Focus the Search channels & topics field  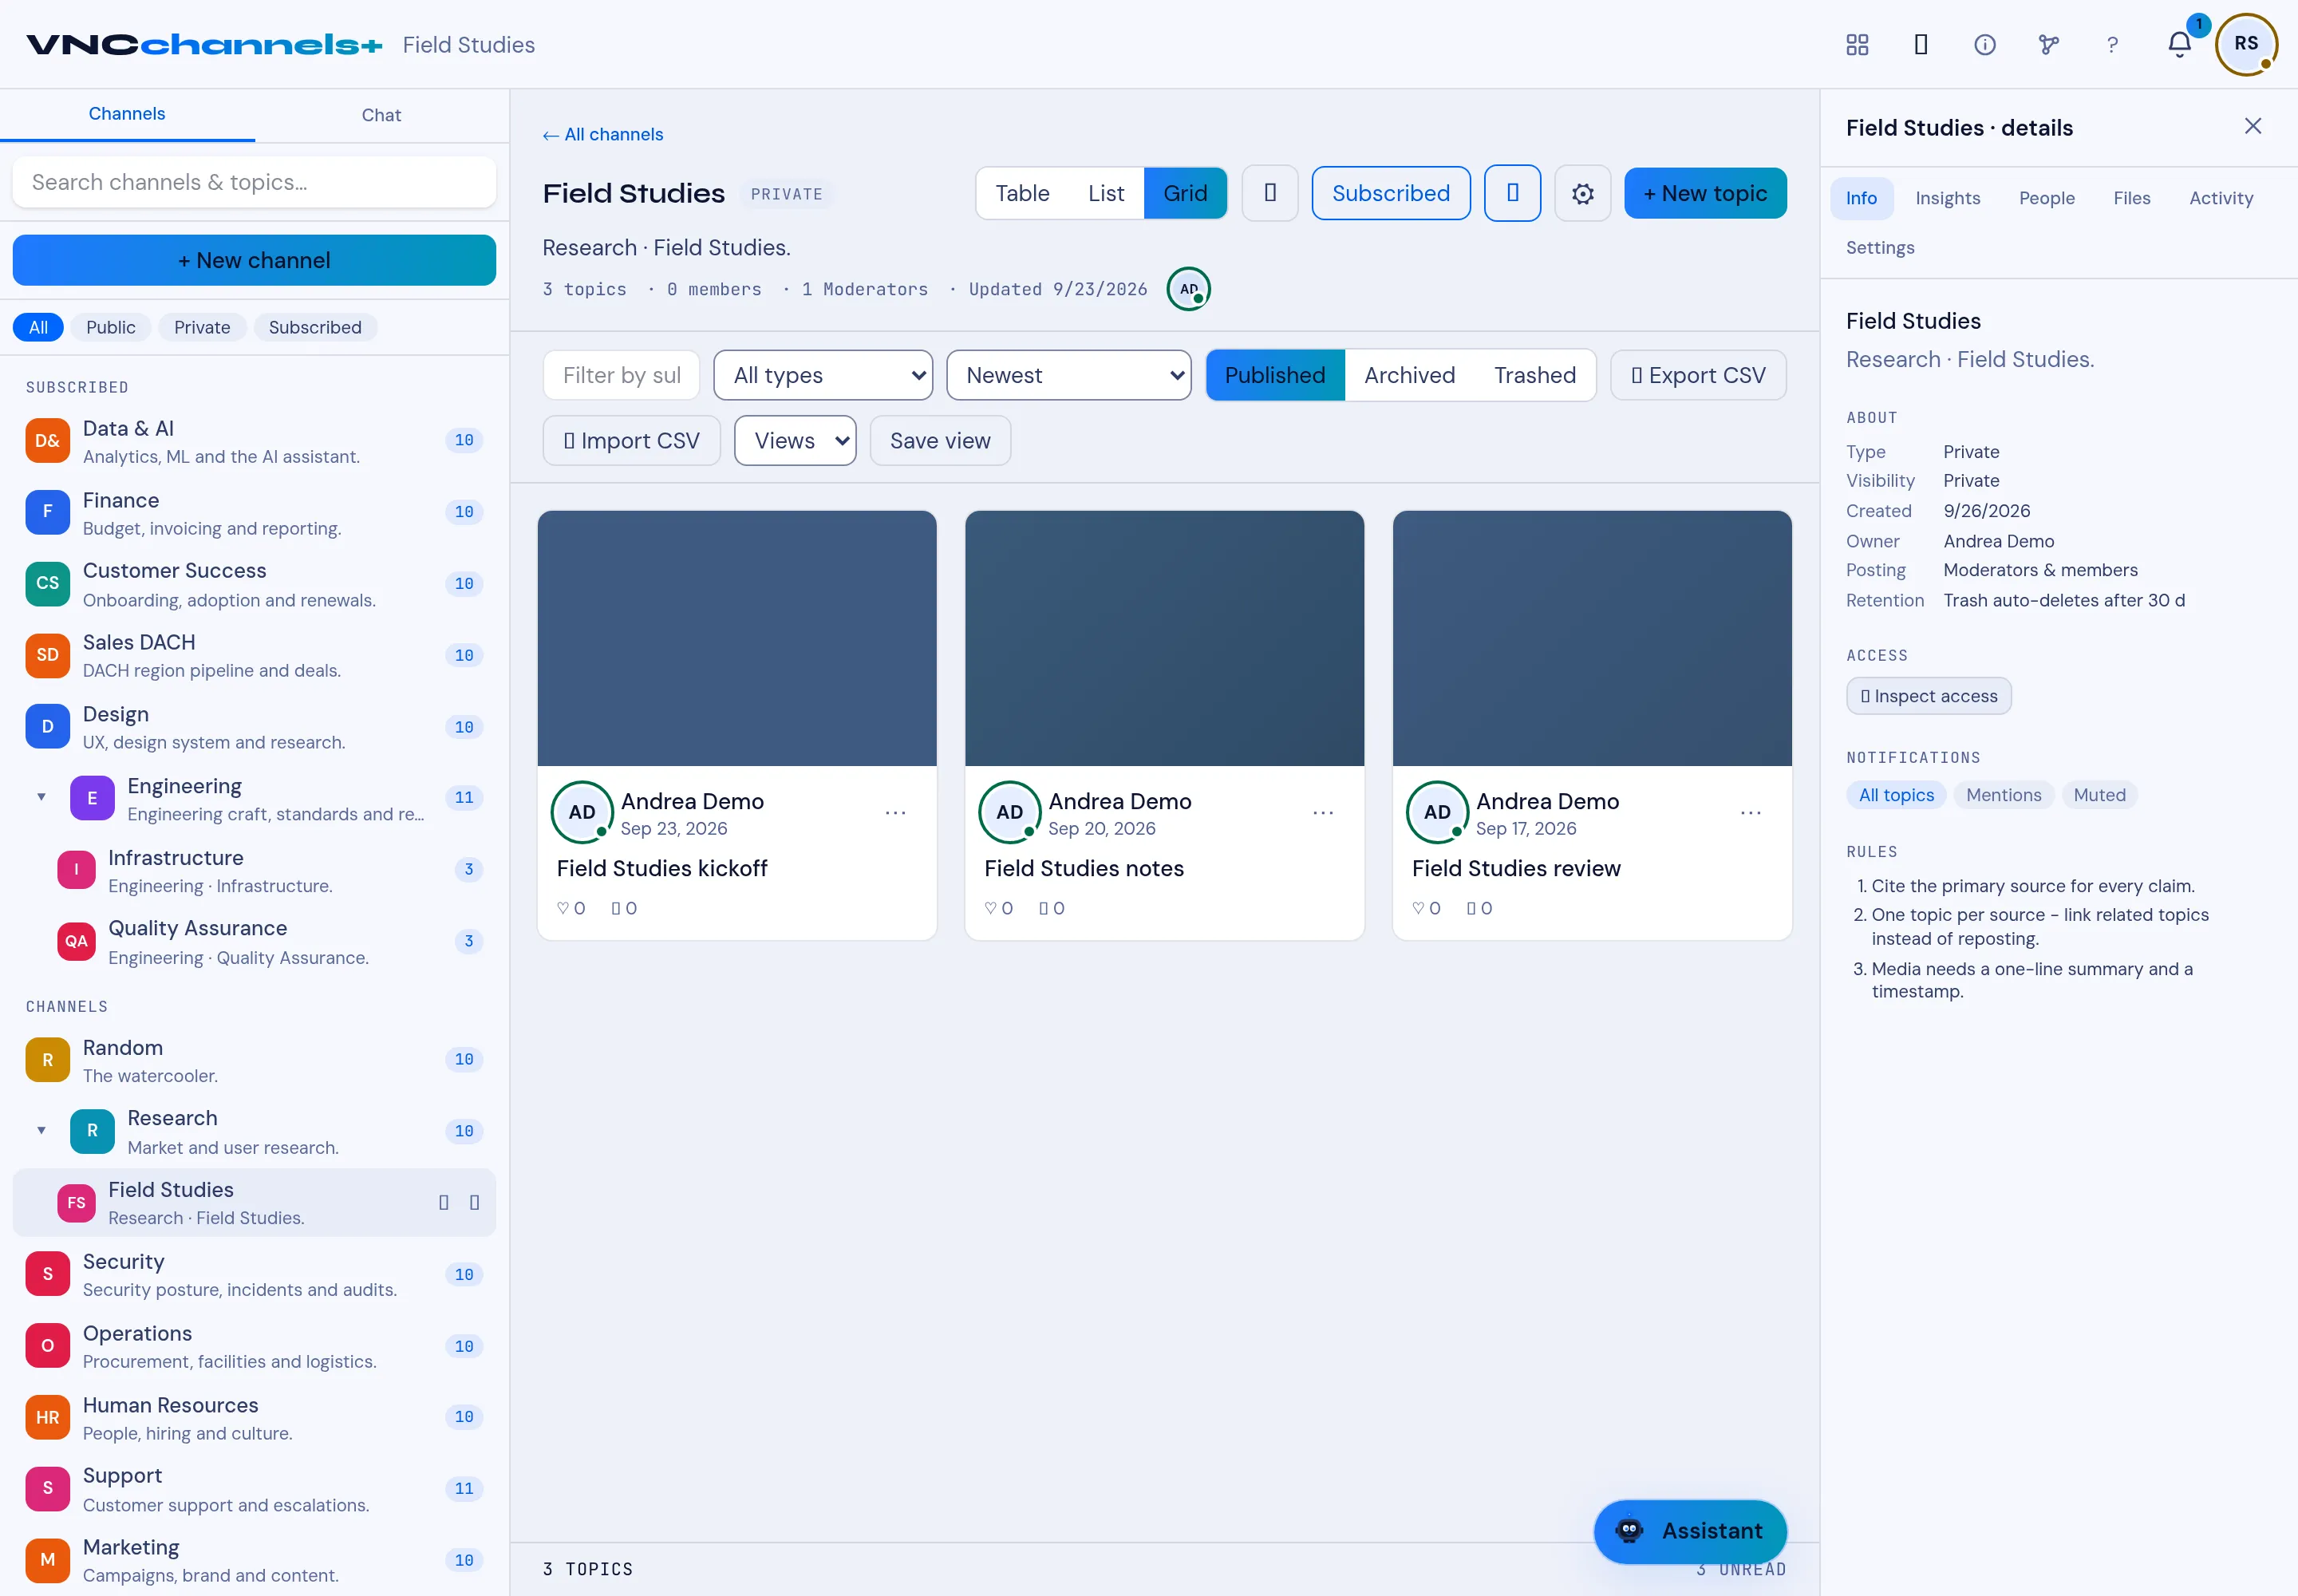click(254, 182)
